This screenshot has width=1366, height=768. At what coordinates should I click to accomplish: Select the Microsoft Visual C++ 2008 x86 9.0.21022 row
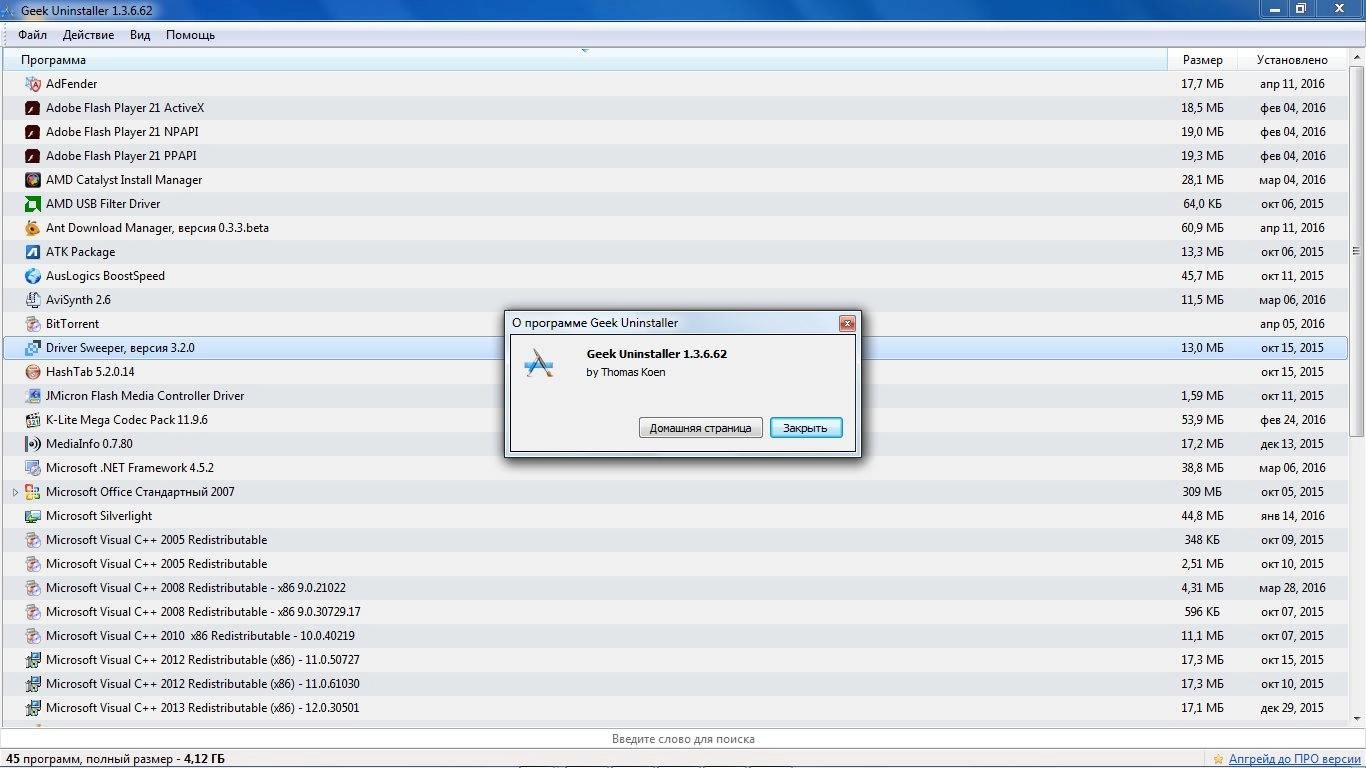coord(675,588)
